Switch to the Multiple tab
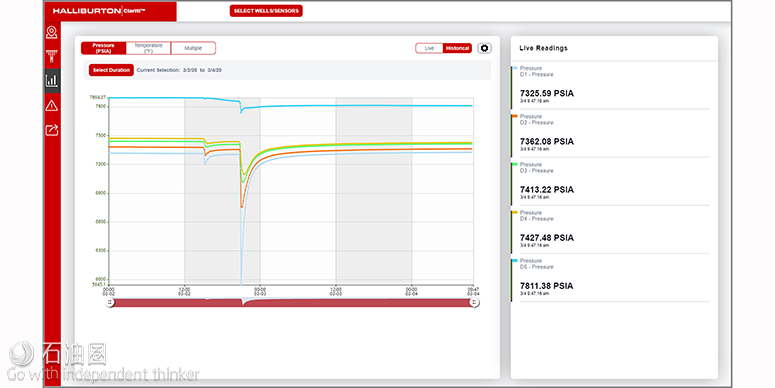This screenshot has height=388, width=775. tap(193, 48)
